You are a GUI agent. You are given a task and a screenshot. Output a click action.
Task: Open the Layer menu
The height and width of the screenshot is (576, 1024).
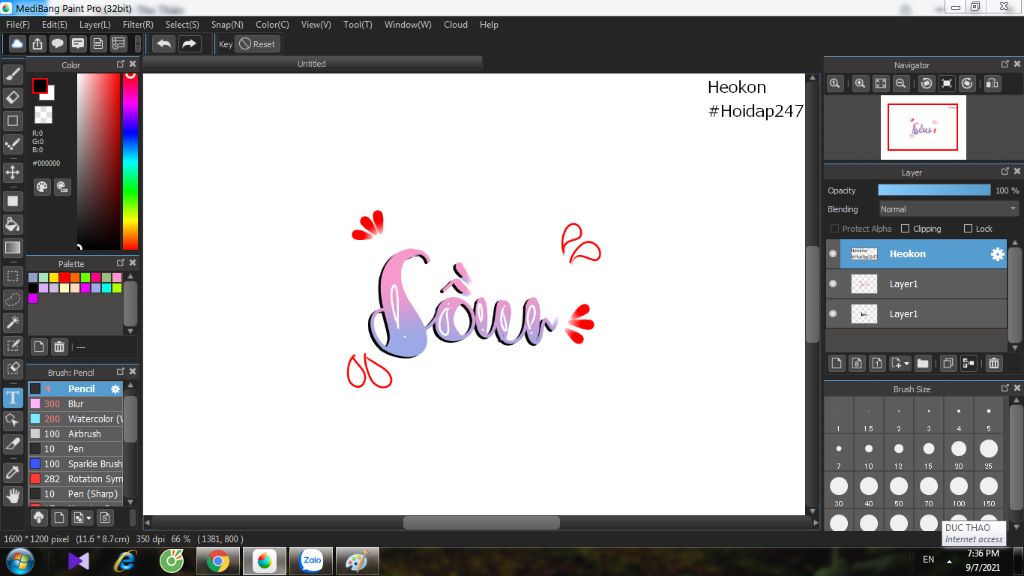(95, 24)
